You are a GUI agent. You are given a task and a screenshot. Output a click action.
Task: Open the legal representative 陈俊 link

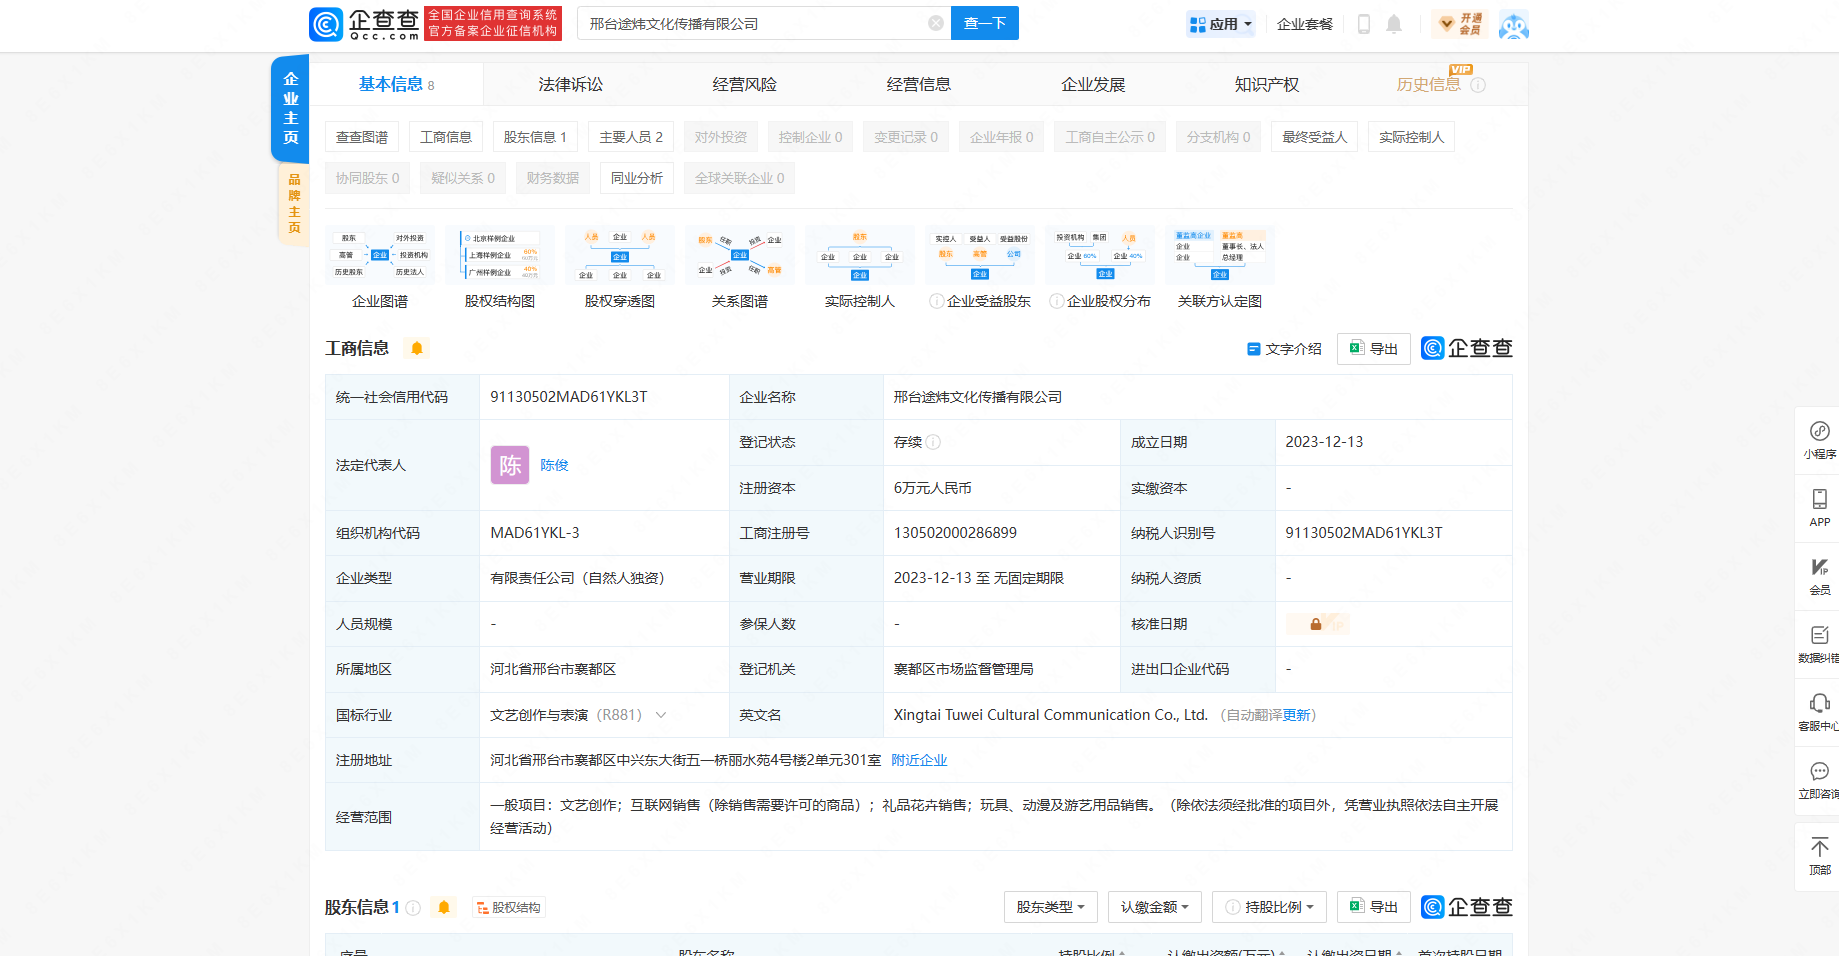click(x=554, y=465)
